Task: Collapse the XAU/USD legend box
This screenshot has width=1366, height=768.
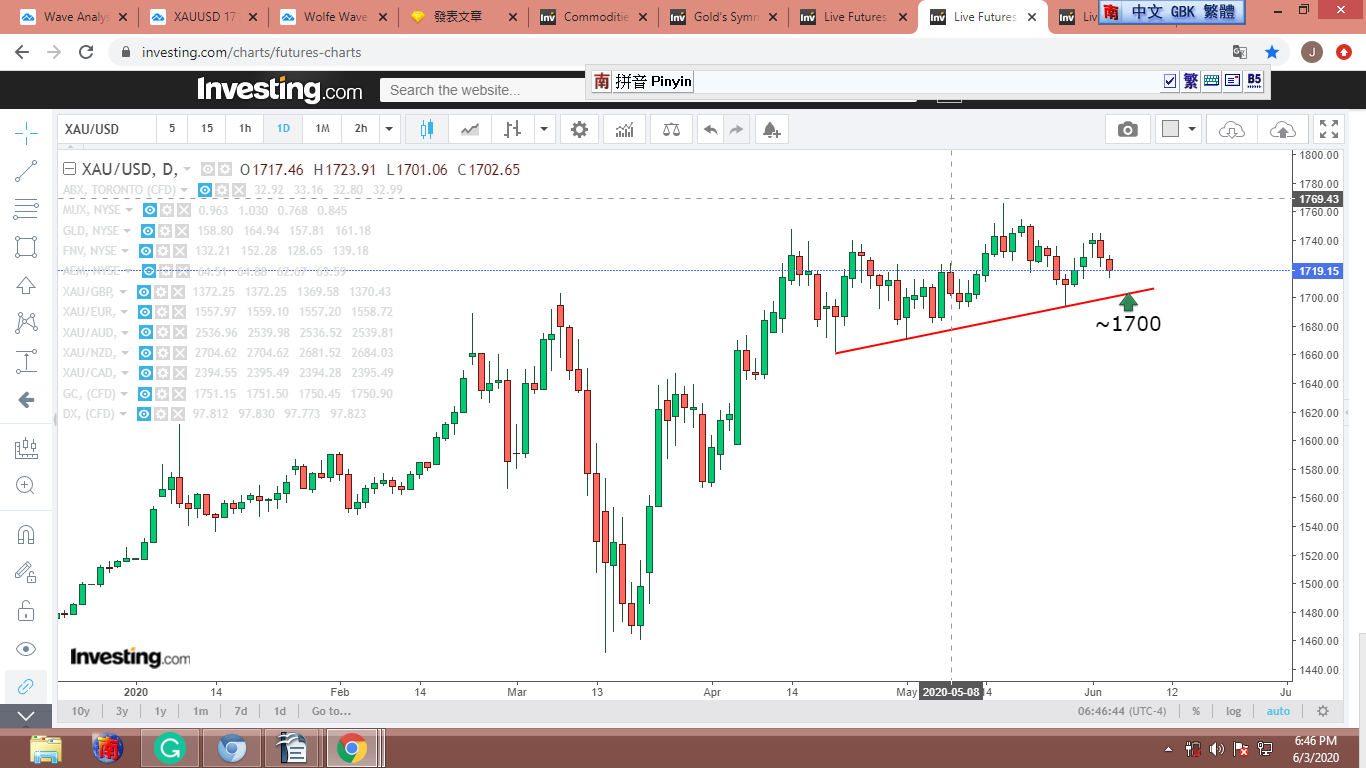Action: tap(69, 169)
